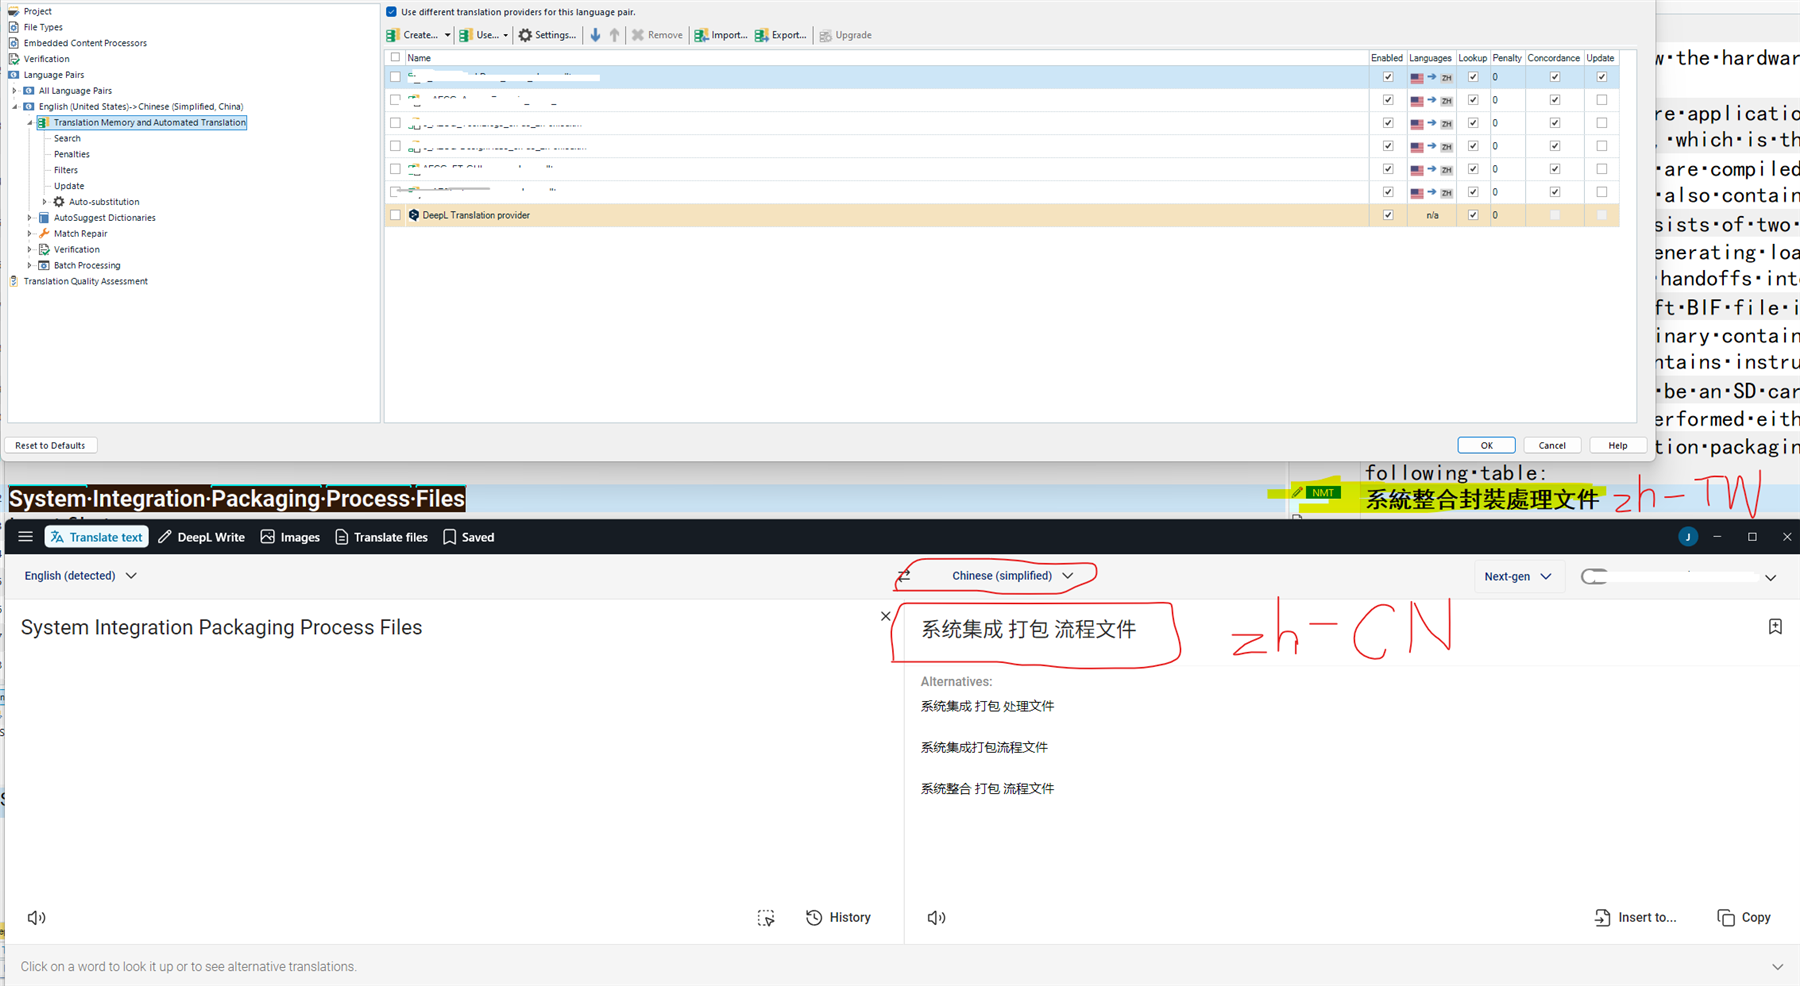Open Chinese (simplified) target language dropdown
This screenshot has width=1800, height=986.
point(1012,576)
